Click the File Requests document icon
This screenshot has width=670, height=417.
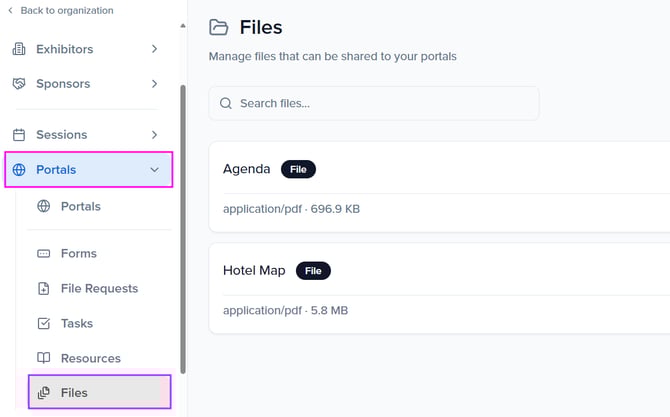pos(43,289)
